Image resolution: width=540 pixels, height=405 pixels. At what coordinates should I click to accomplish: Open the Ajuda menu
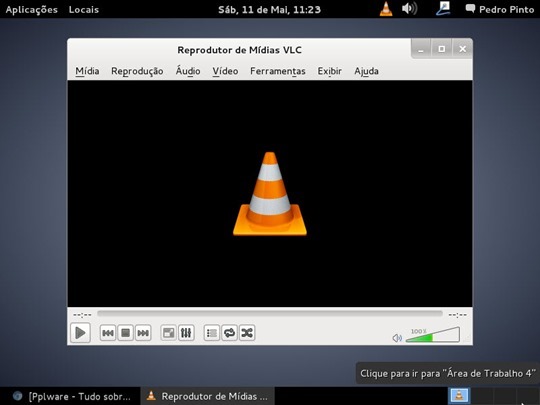coord(366,71)
